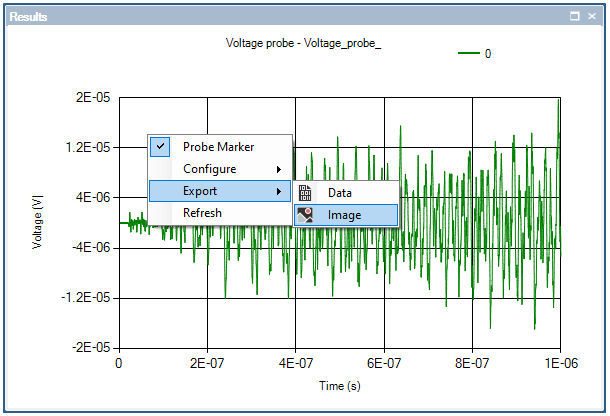The image size is (610, 416).
Task: Click the Voltage [V] axis label
Action: point(37,222)
